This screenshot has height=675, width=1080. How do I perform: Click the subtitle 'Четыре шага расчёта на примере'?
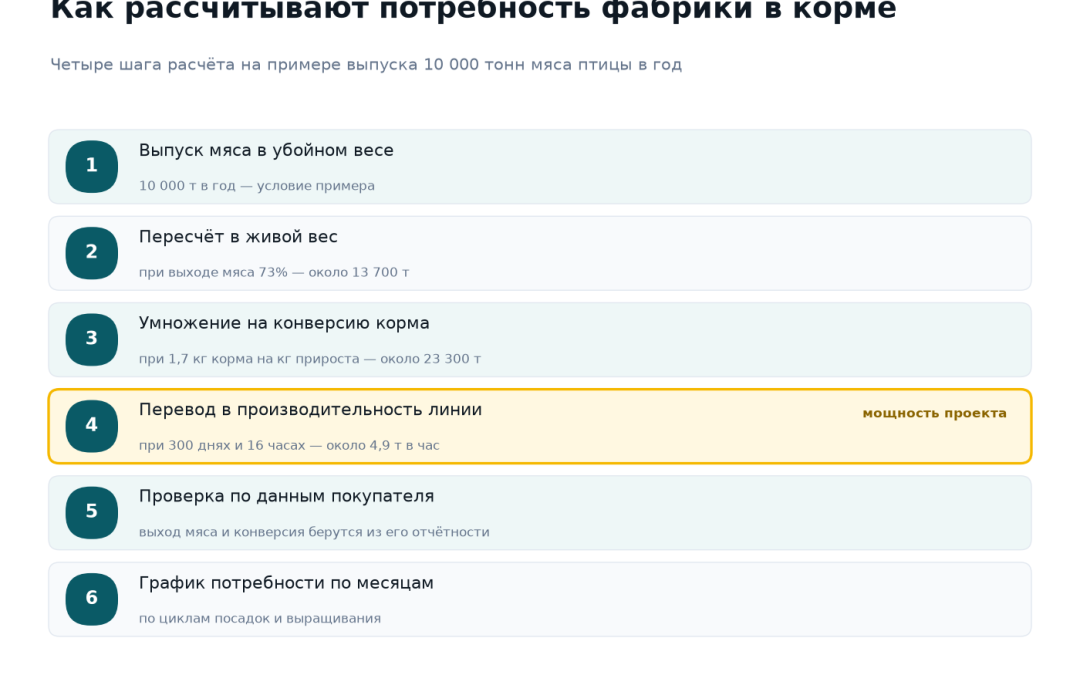coord(196,65)
